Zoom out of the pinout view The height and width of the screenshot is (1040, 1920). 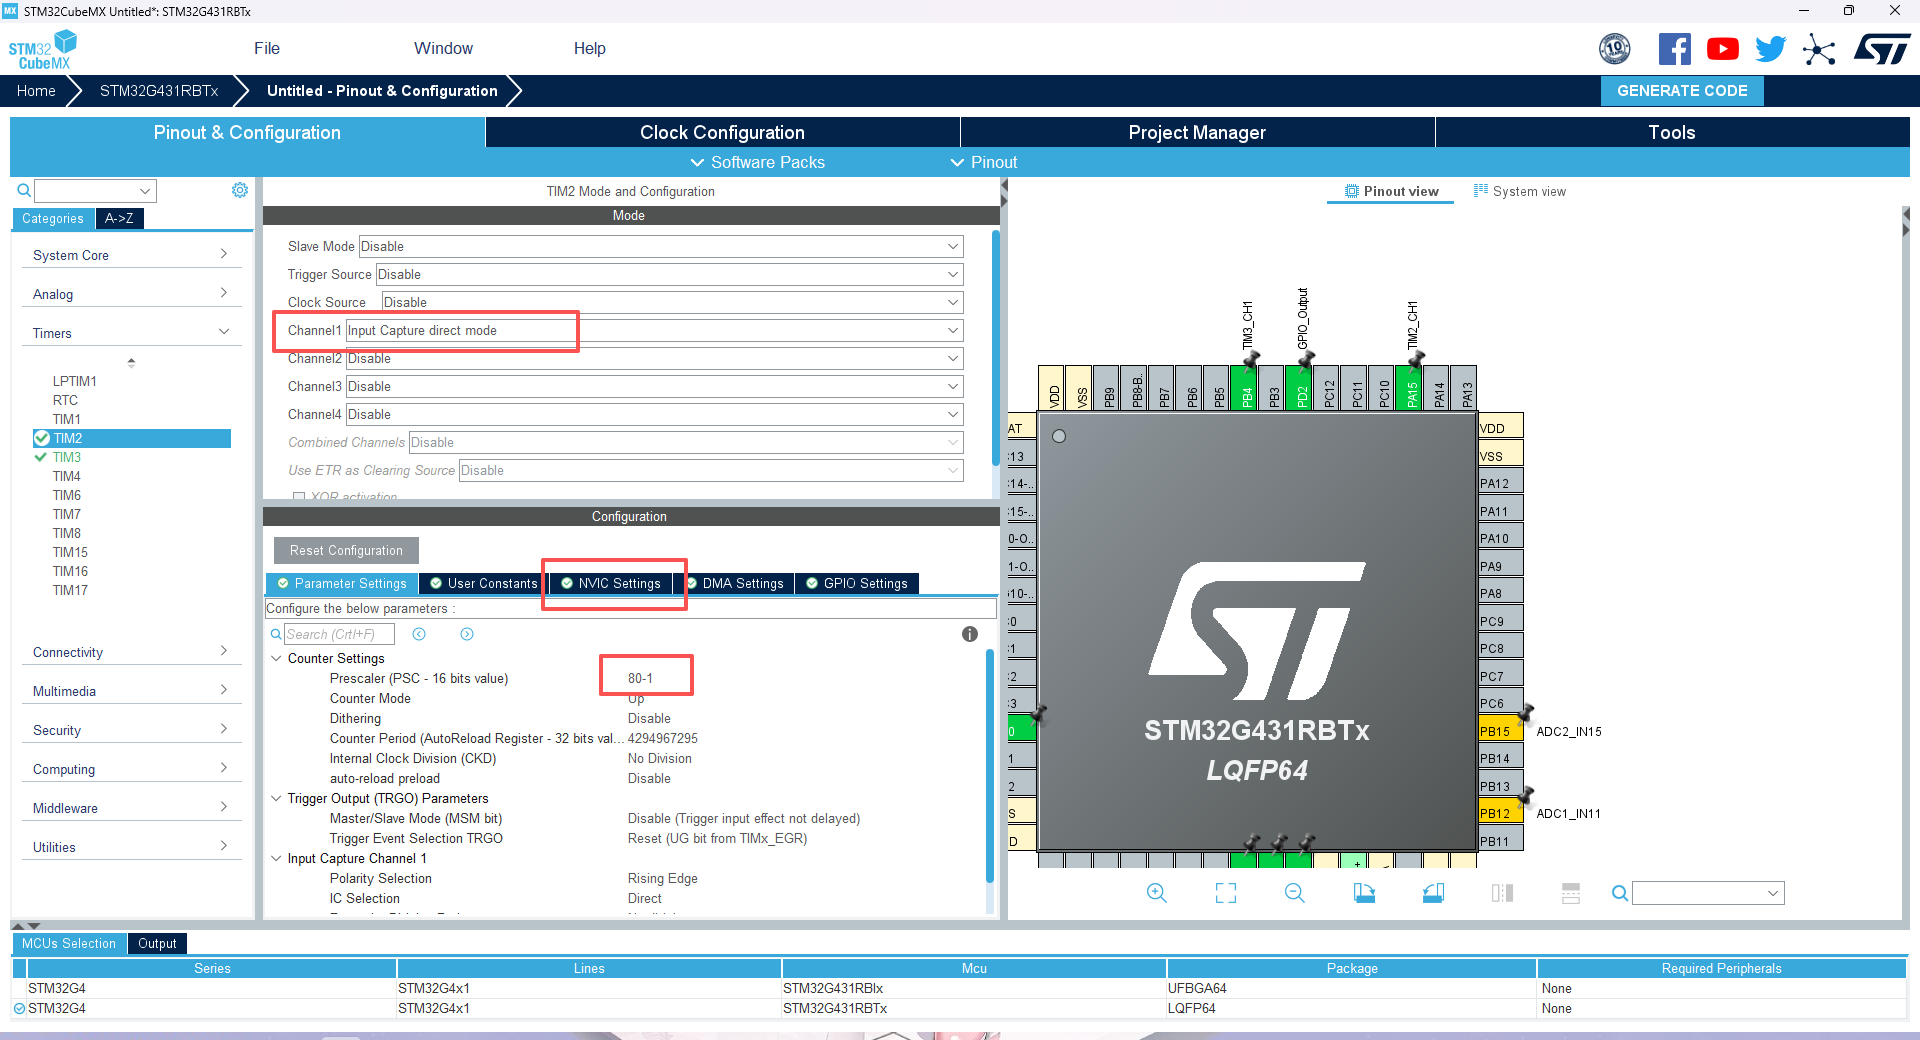tap(1295, 893)
